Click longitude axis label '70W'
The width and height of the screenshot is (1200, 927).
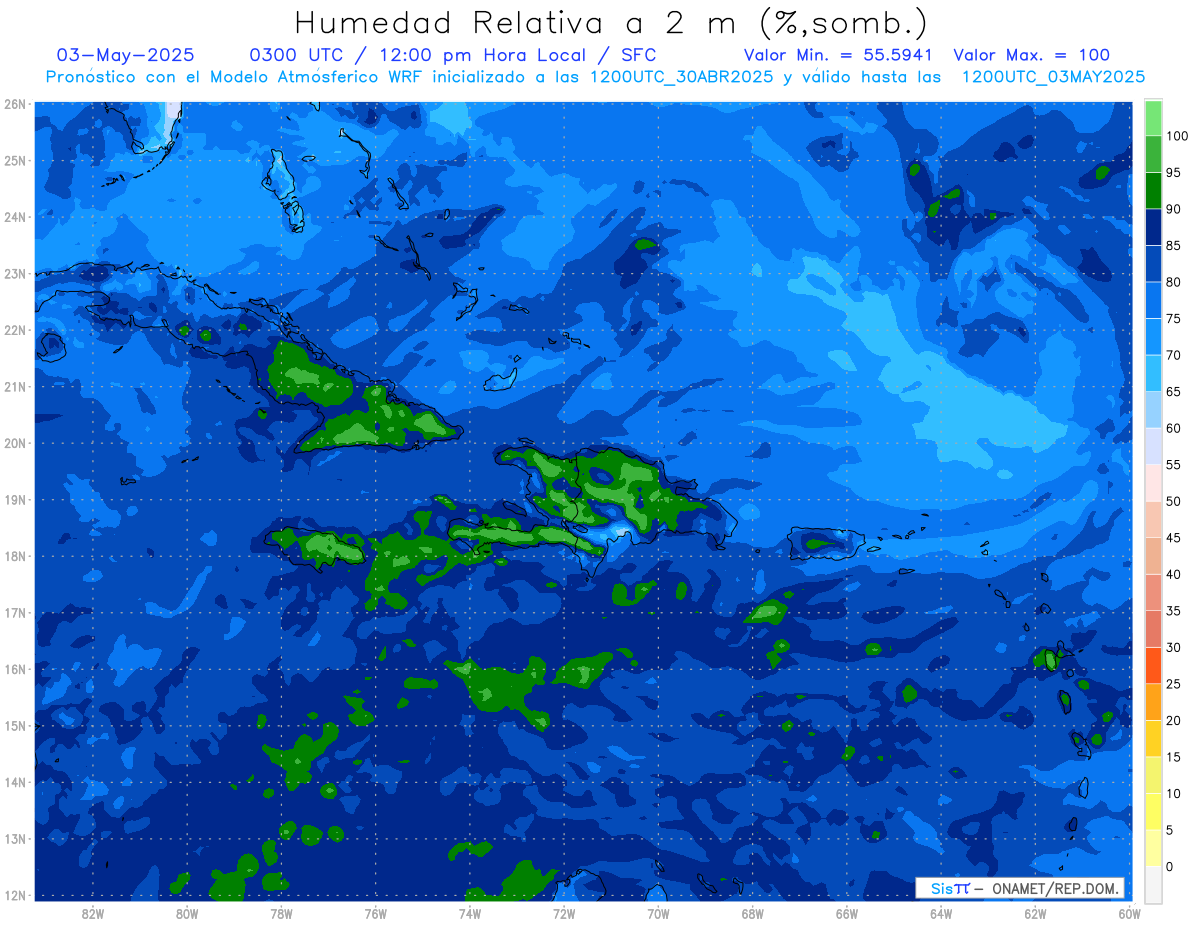coord(658,913)
